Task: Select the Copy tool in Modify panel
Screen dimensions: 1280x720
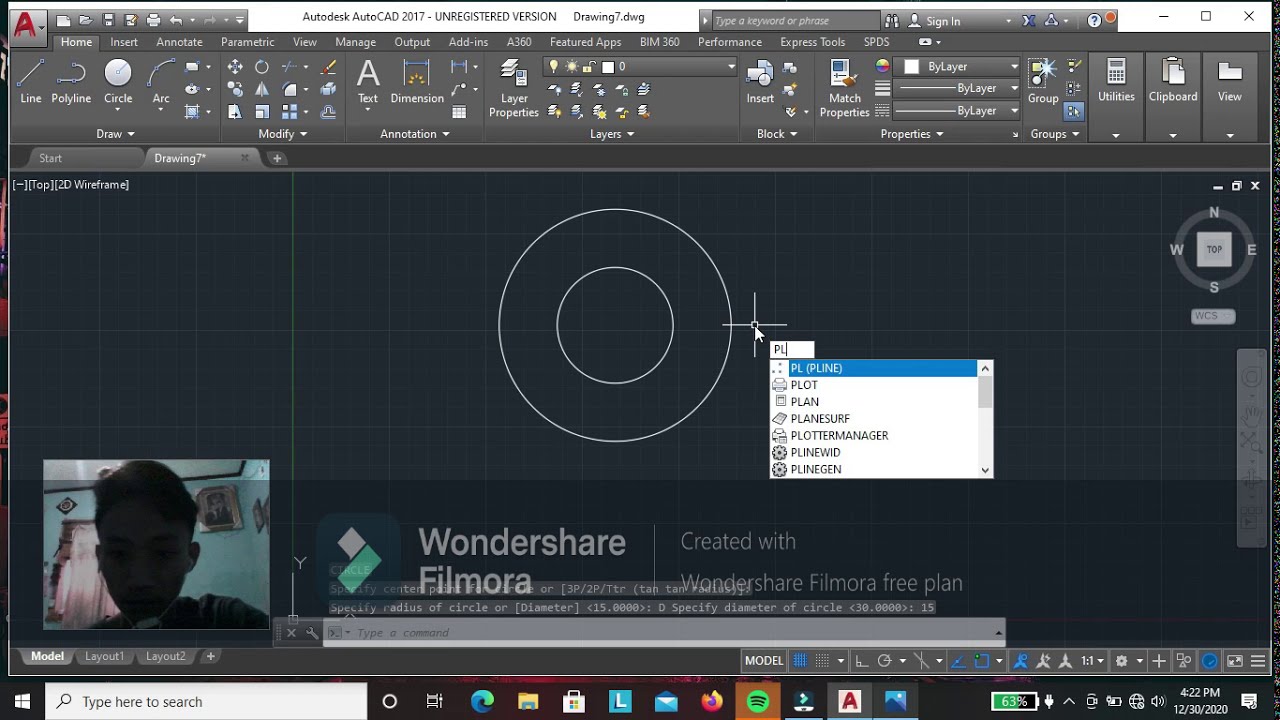Action: point(235,89)
